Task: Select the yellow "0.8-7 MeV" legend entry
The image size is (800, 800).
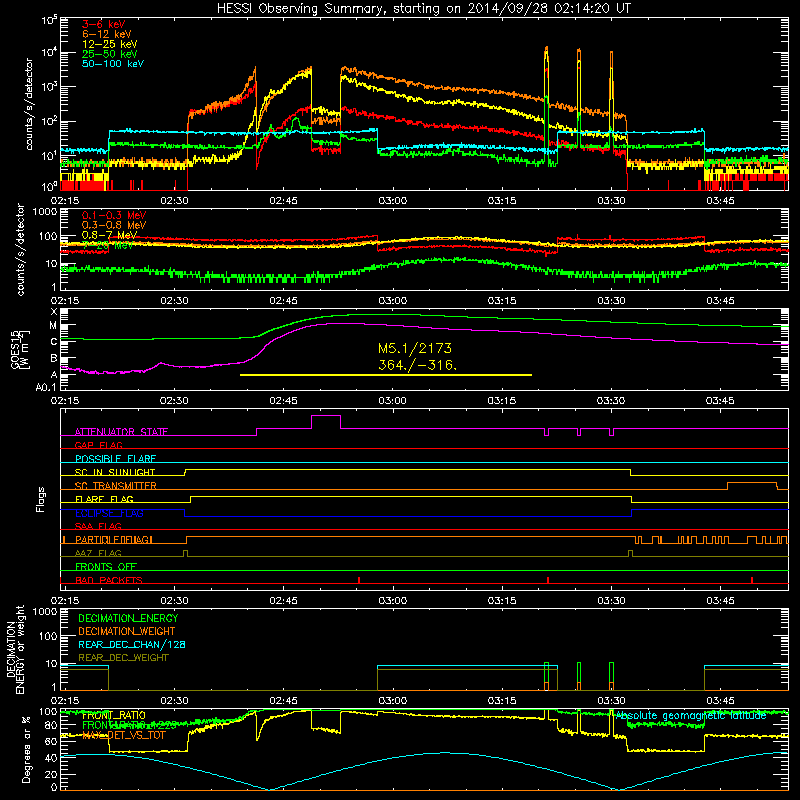Action: click(x=109, y=235)
